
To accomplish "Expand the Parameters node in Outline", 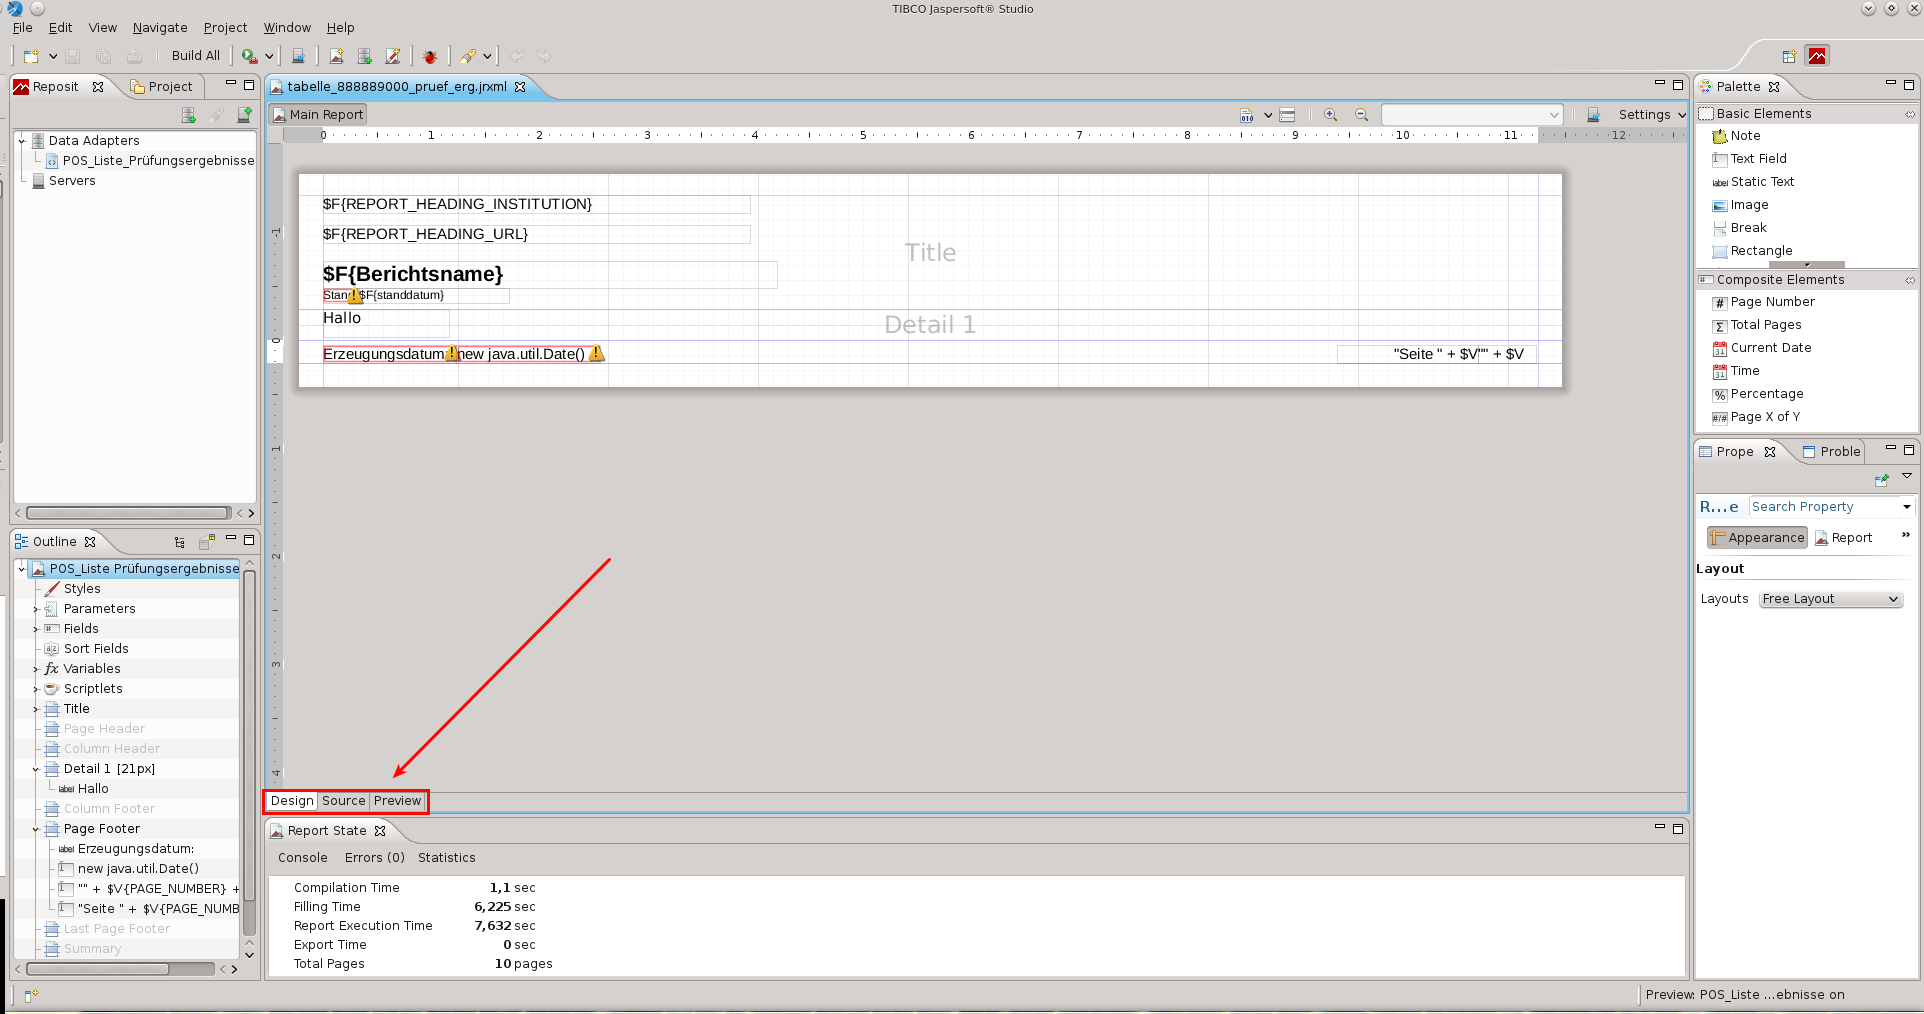I will tap(36, 609).
